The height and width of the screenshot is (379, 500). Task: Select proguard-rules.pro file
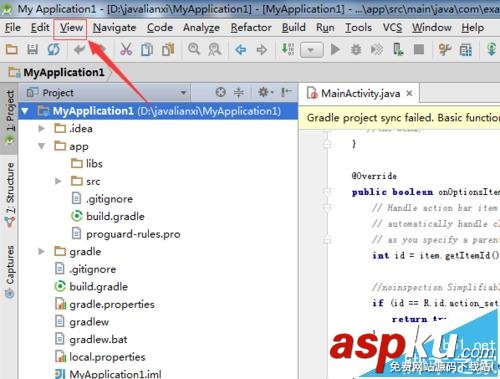click(x=126, y=234)
